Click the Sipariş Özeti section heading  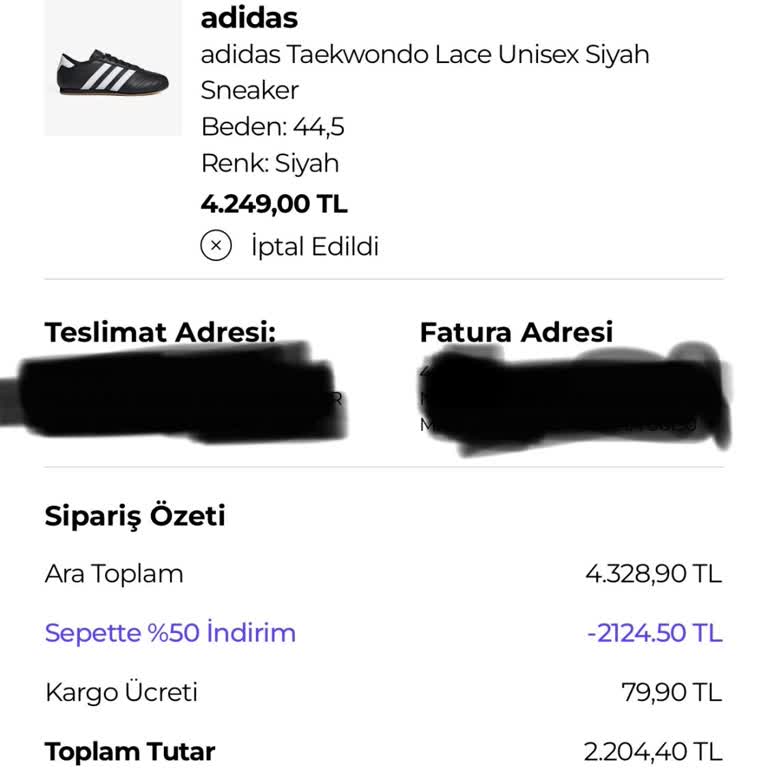click(x=135, y=516)
